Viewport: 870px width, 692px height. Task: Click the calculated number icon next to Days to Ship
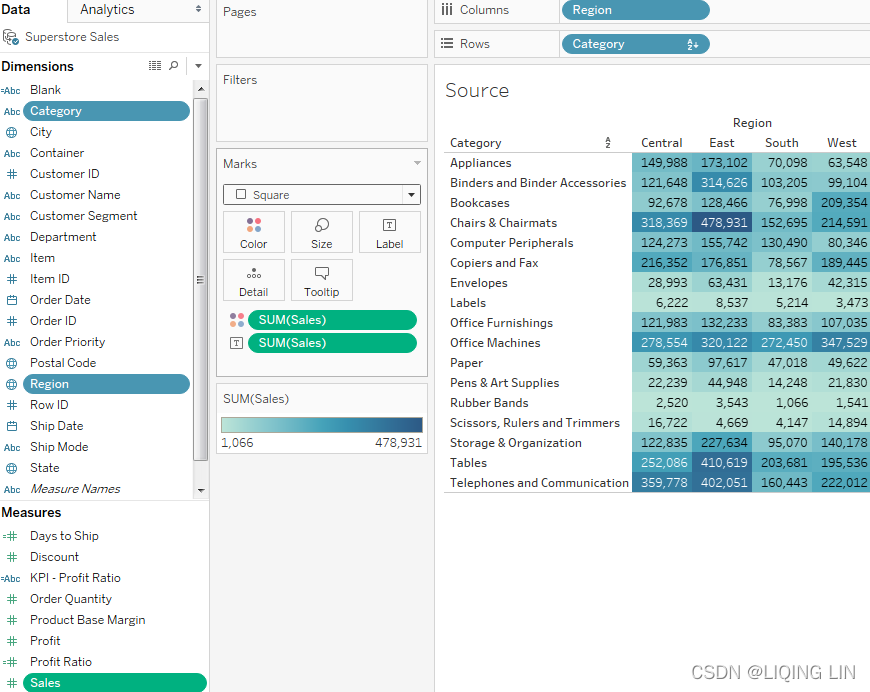coord(10,536)
